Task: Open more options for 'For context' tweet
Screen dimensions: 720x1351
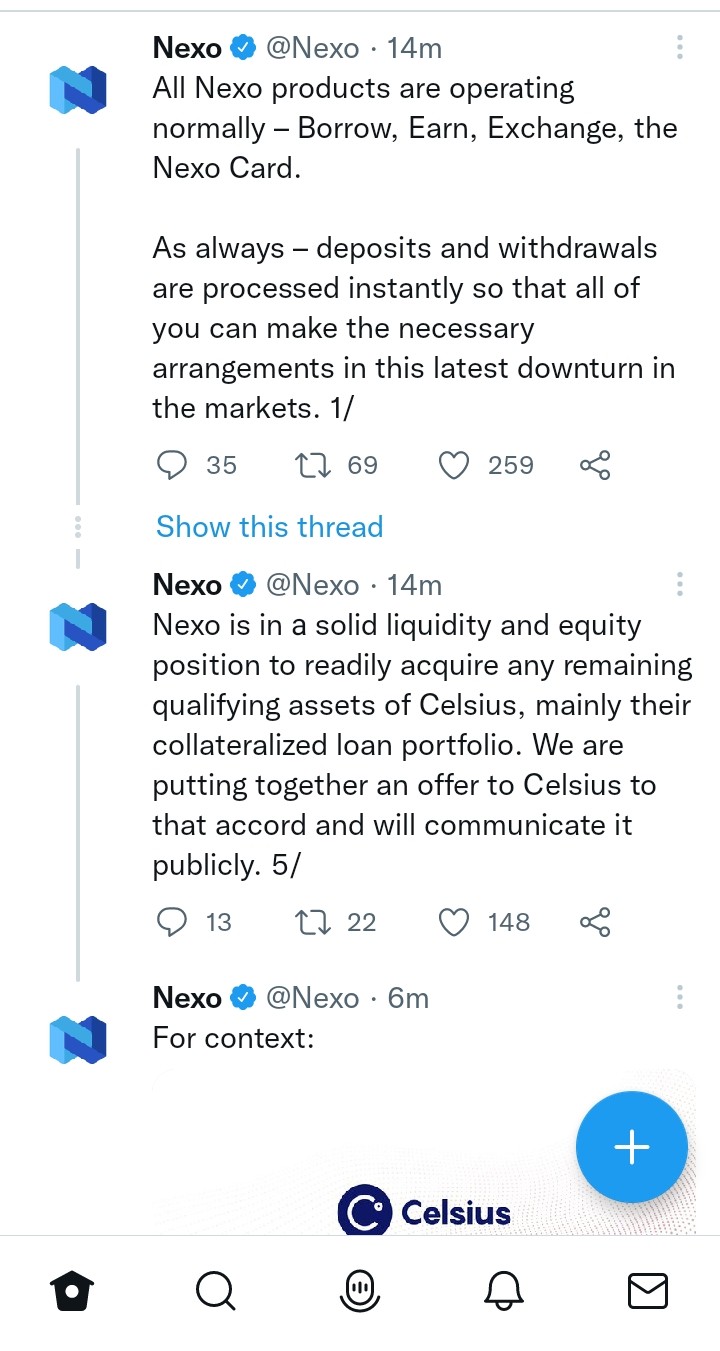Action: [x=680, y=997]
